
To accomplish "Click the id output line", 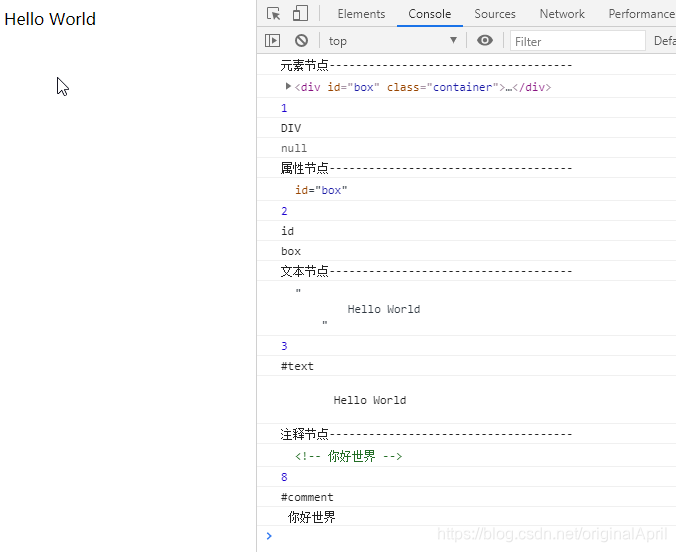I will click(288, 231).
